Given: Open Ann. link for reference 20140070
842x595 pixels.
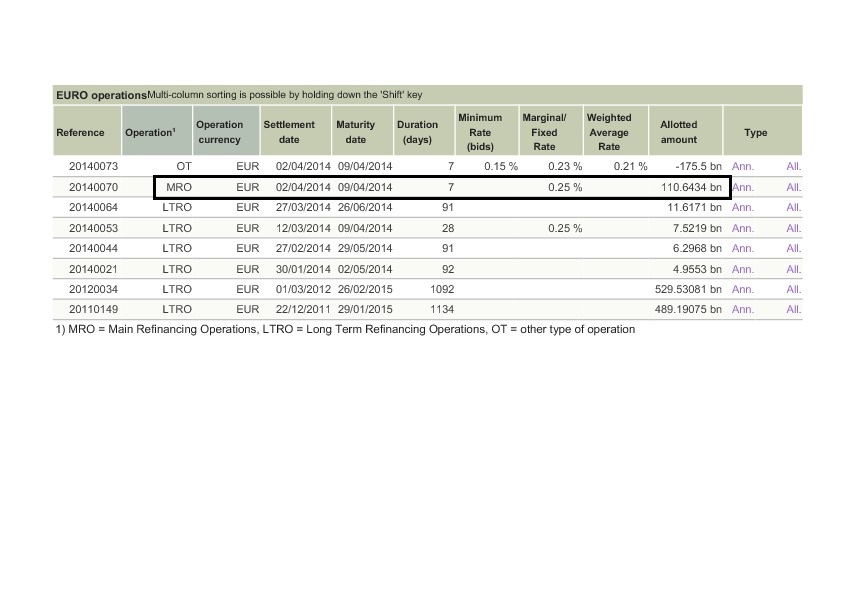Looking at the screenshot, I should (743, 187).
